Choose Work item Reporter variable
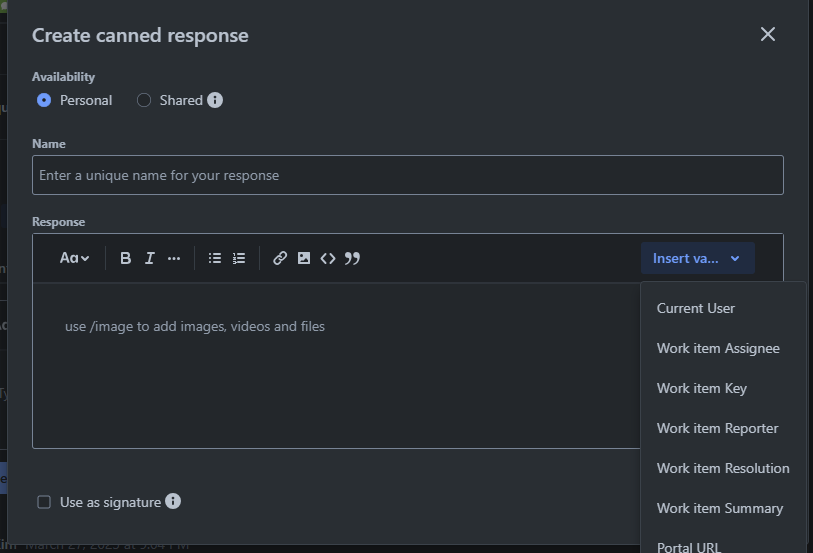The width and height of the screenshot is (813, 553). pos(723,428)
